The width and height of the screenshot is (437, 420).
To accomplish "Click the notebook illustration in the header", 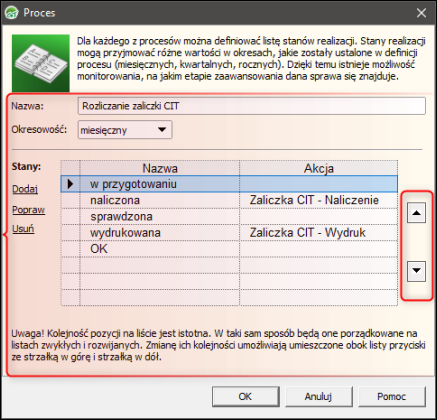I will point(41,63).
